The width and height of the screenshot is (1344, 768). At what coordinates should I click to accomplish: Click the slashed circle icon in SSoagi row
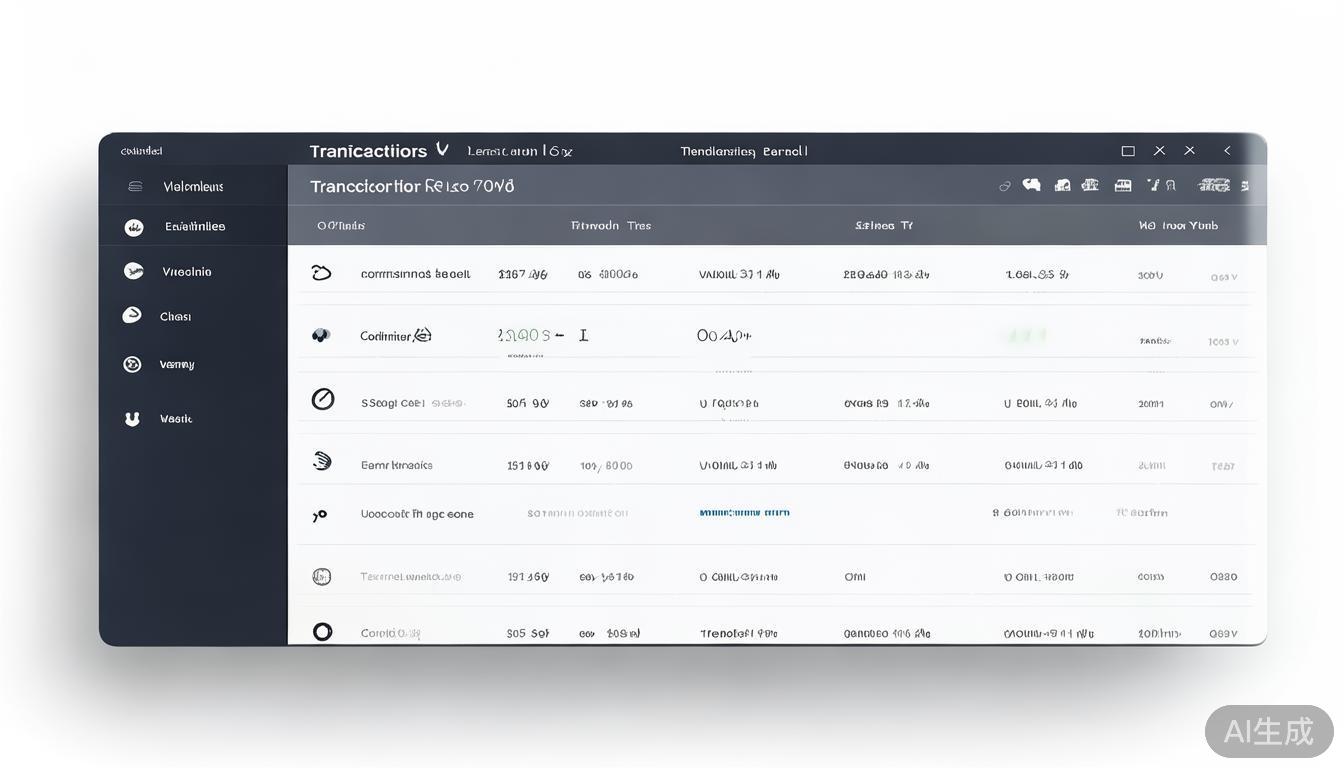[x=322, y=400]
